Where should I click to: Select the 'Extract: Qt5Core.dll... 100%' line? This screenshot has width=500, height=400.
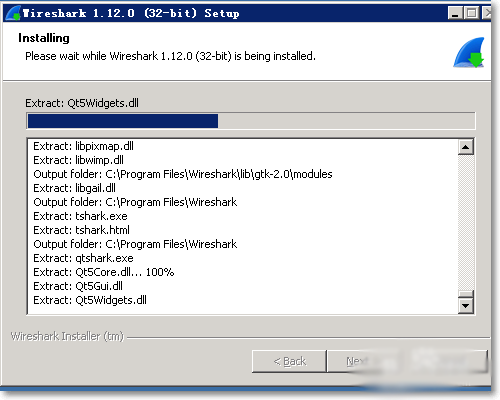[x=104, y=272]
